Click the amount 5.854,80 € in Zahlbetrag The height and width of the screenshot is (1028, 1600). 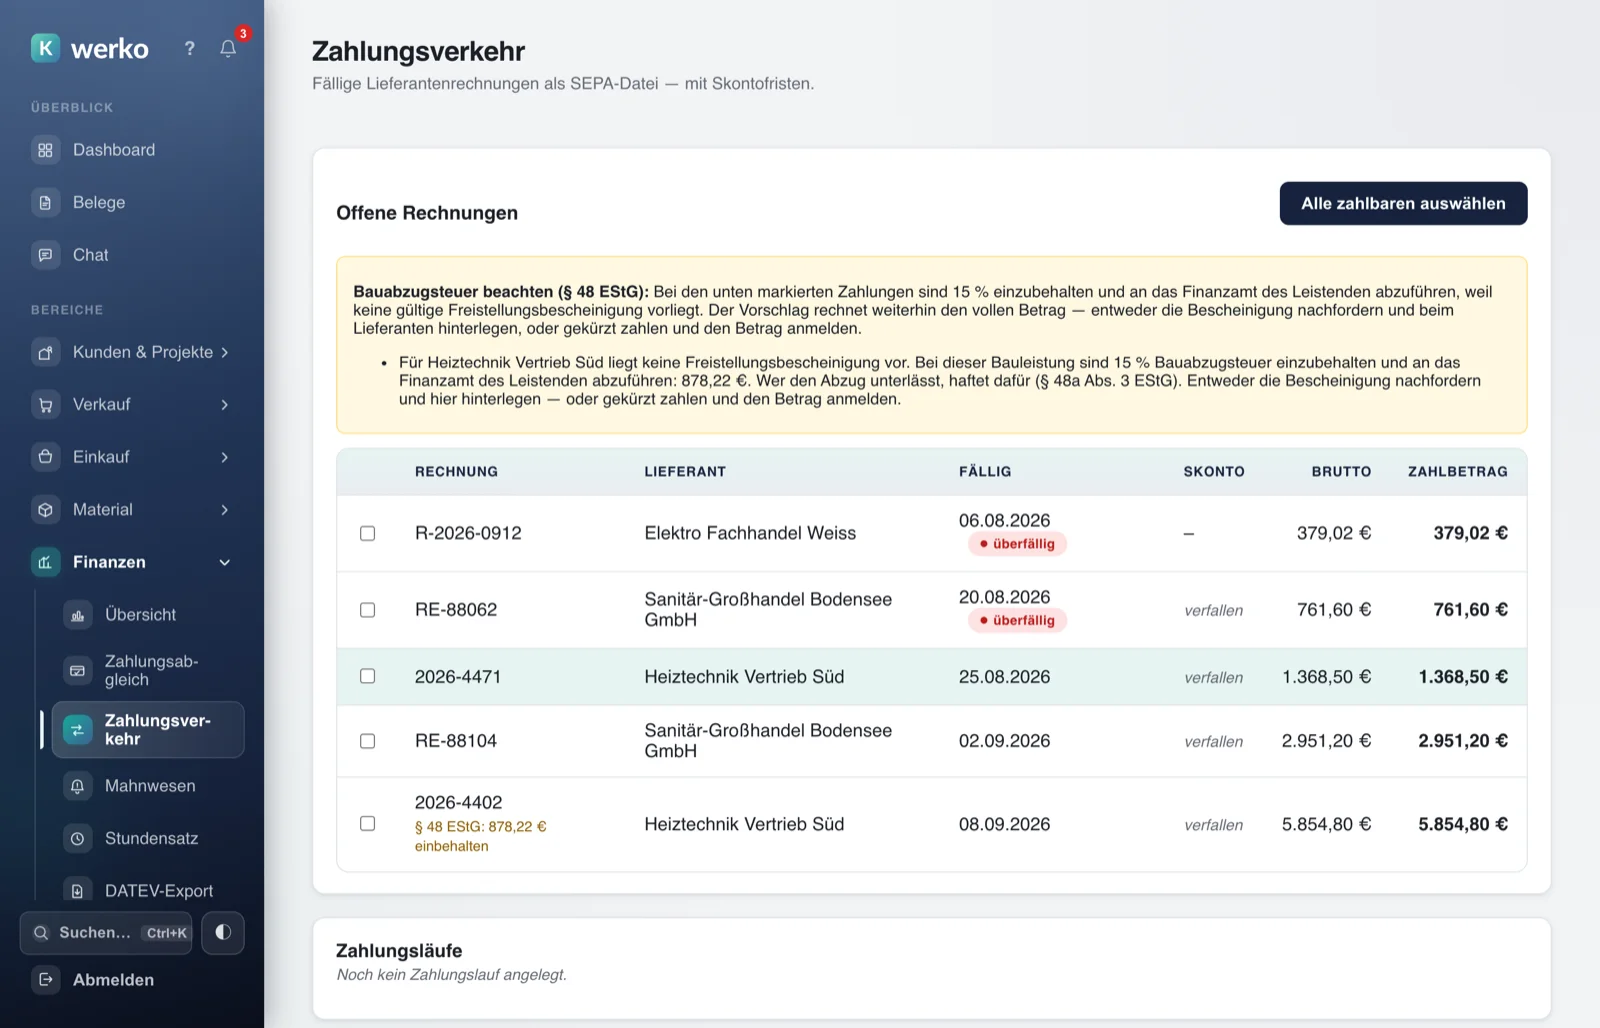1463,824
